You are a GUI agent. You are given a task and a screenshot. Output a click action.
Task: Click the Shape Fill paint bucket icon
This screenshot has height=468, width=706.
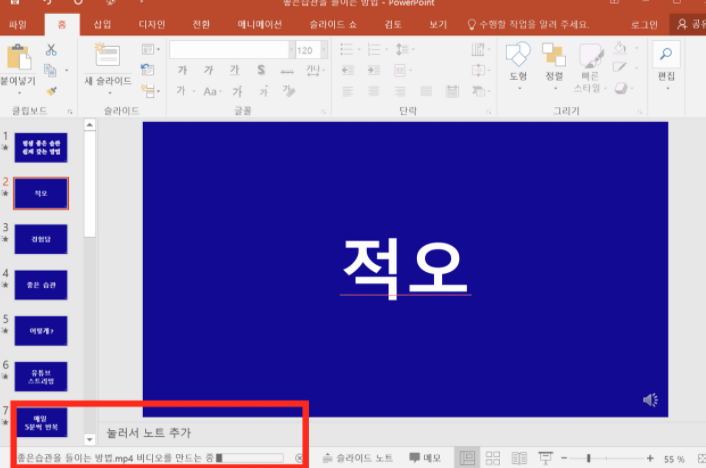click(x=620, y=47)
